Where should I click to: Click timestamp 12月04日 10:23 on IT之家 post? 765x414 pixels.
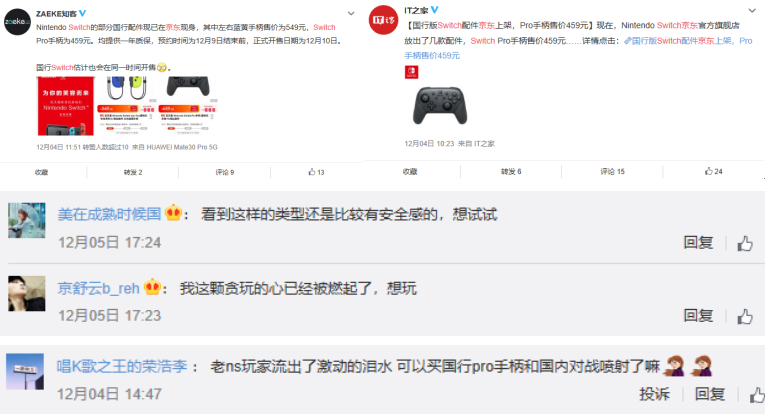click(429, 143)
